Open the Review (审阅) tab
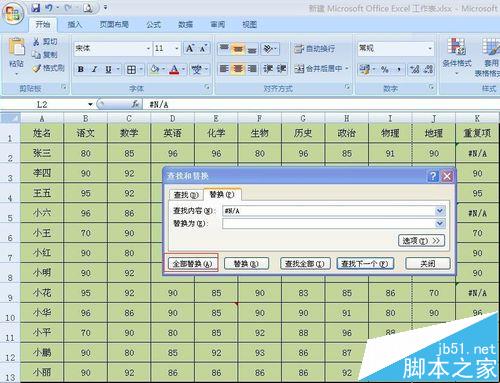The height and width of the screenshot is (383, 500). pos(217,24)
